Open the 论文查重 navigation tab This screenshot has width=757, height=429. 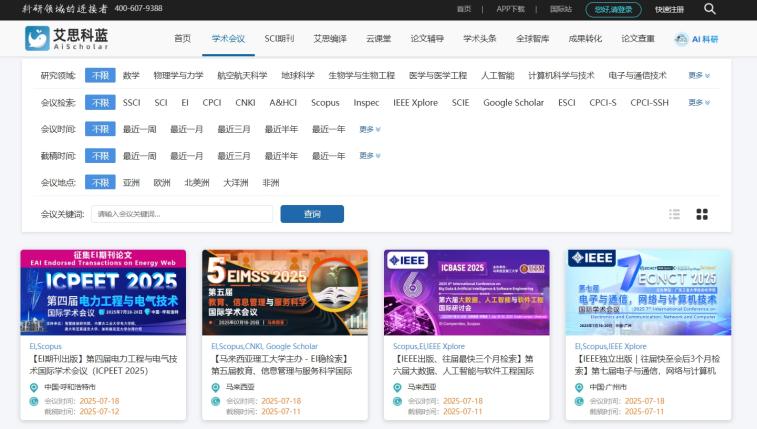point(637,39)
